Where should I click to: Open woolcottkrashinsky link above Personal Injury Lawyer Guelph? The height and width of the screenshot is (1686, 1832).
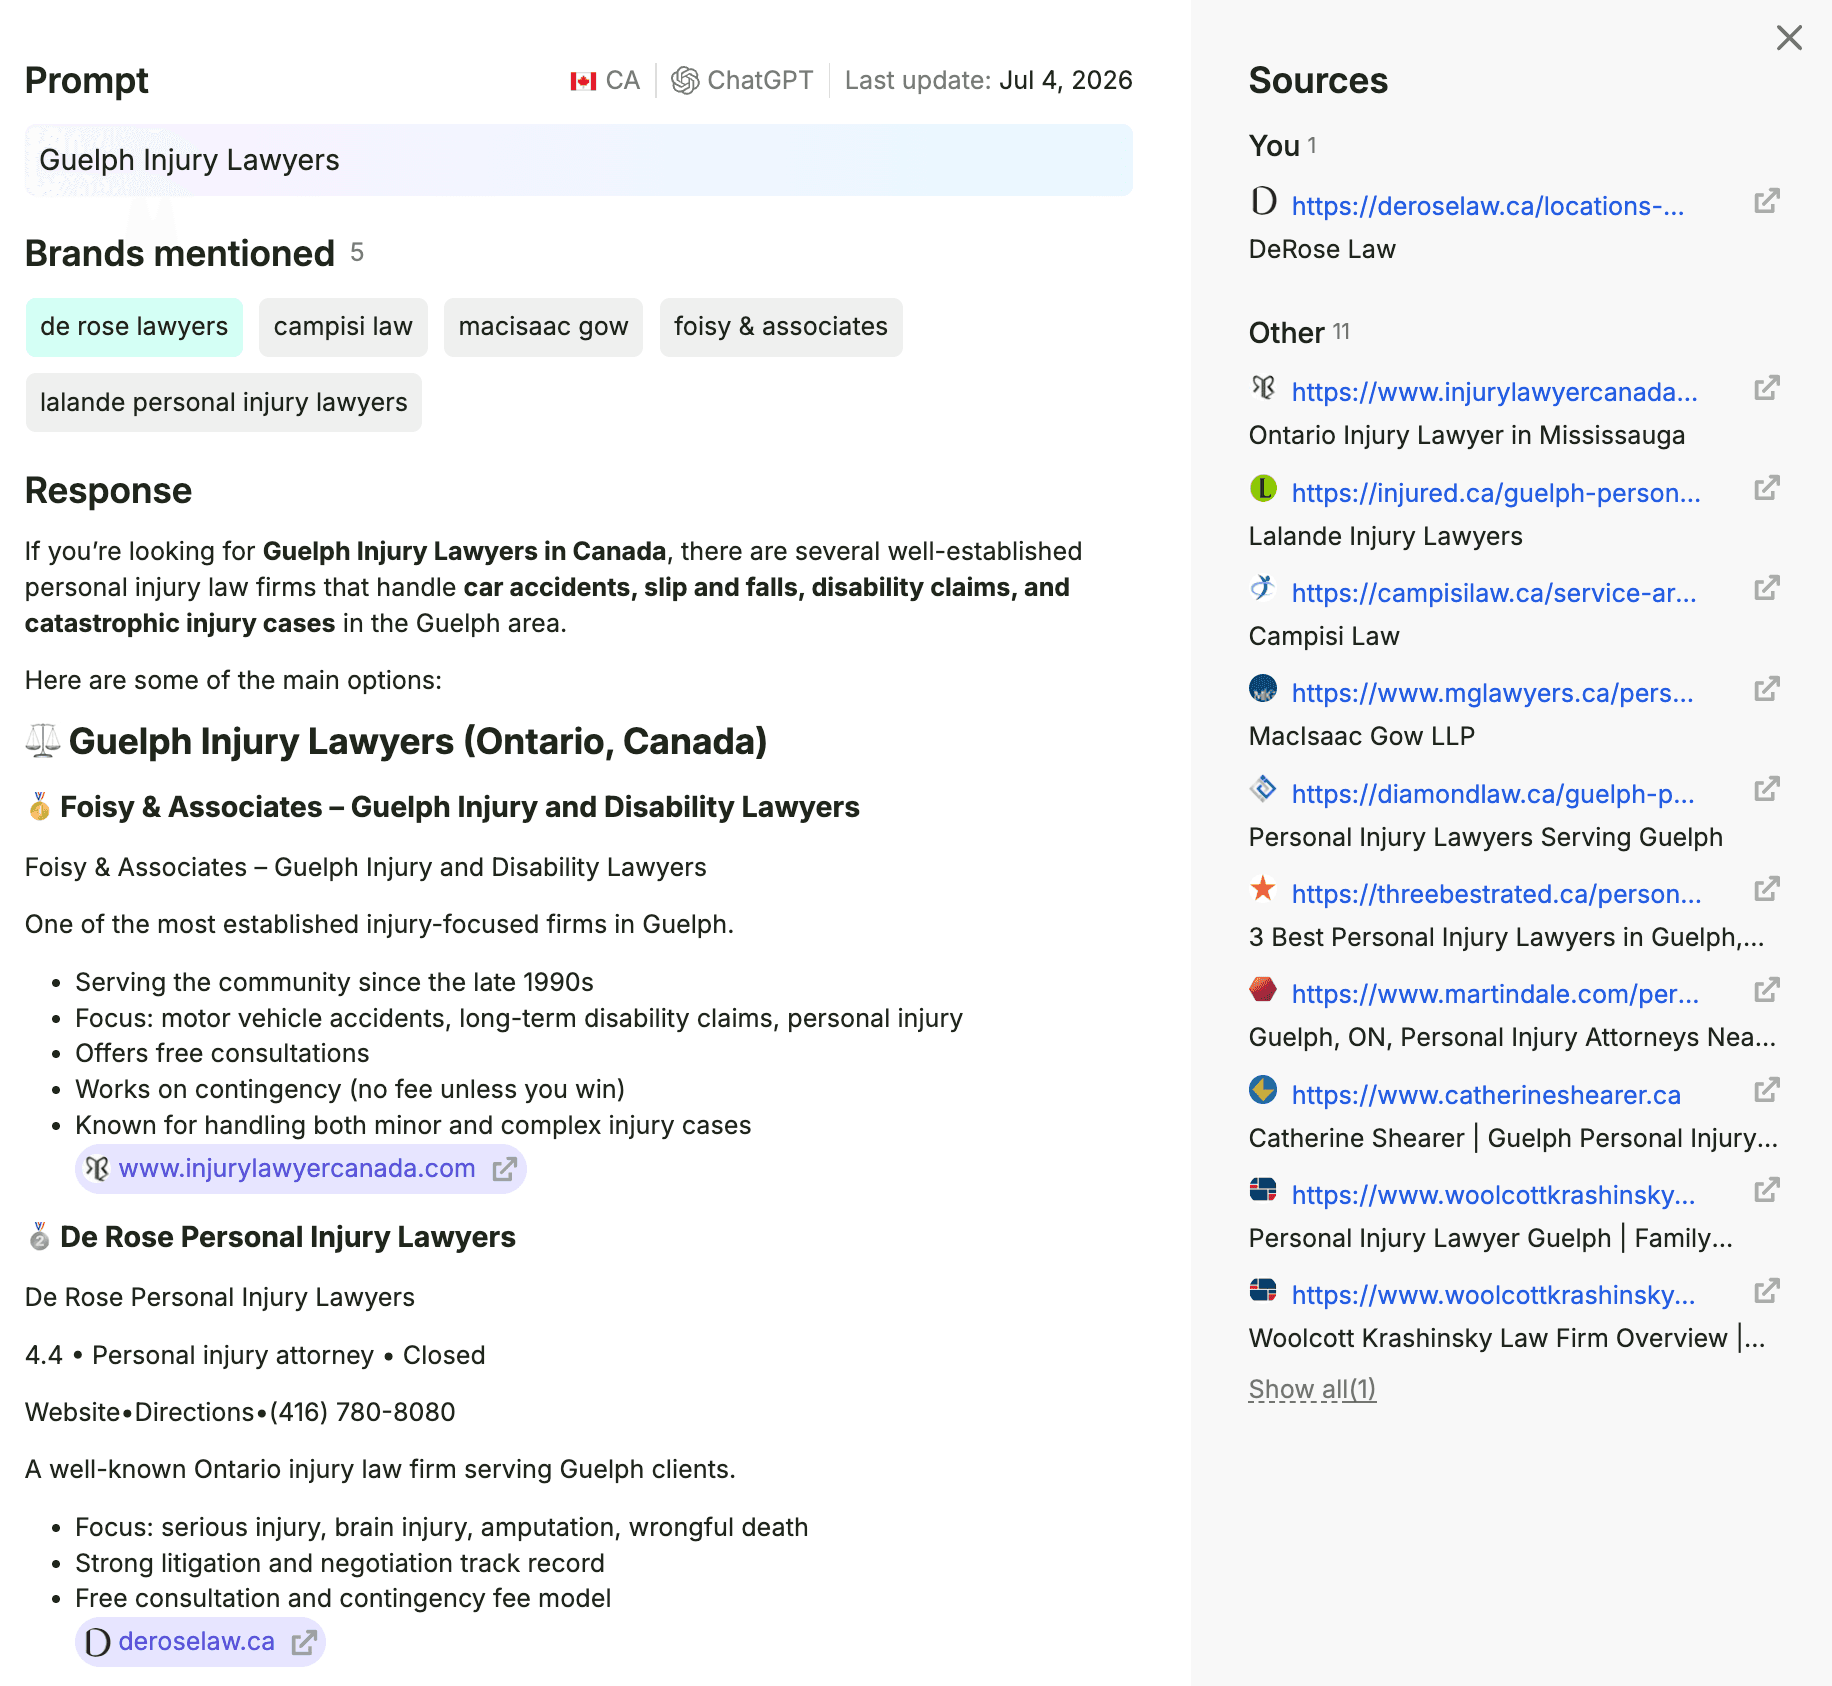(x=1493, y=1195)
